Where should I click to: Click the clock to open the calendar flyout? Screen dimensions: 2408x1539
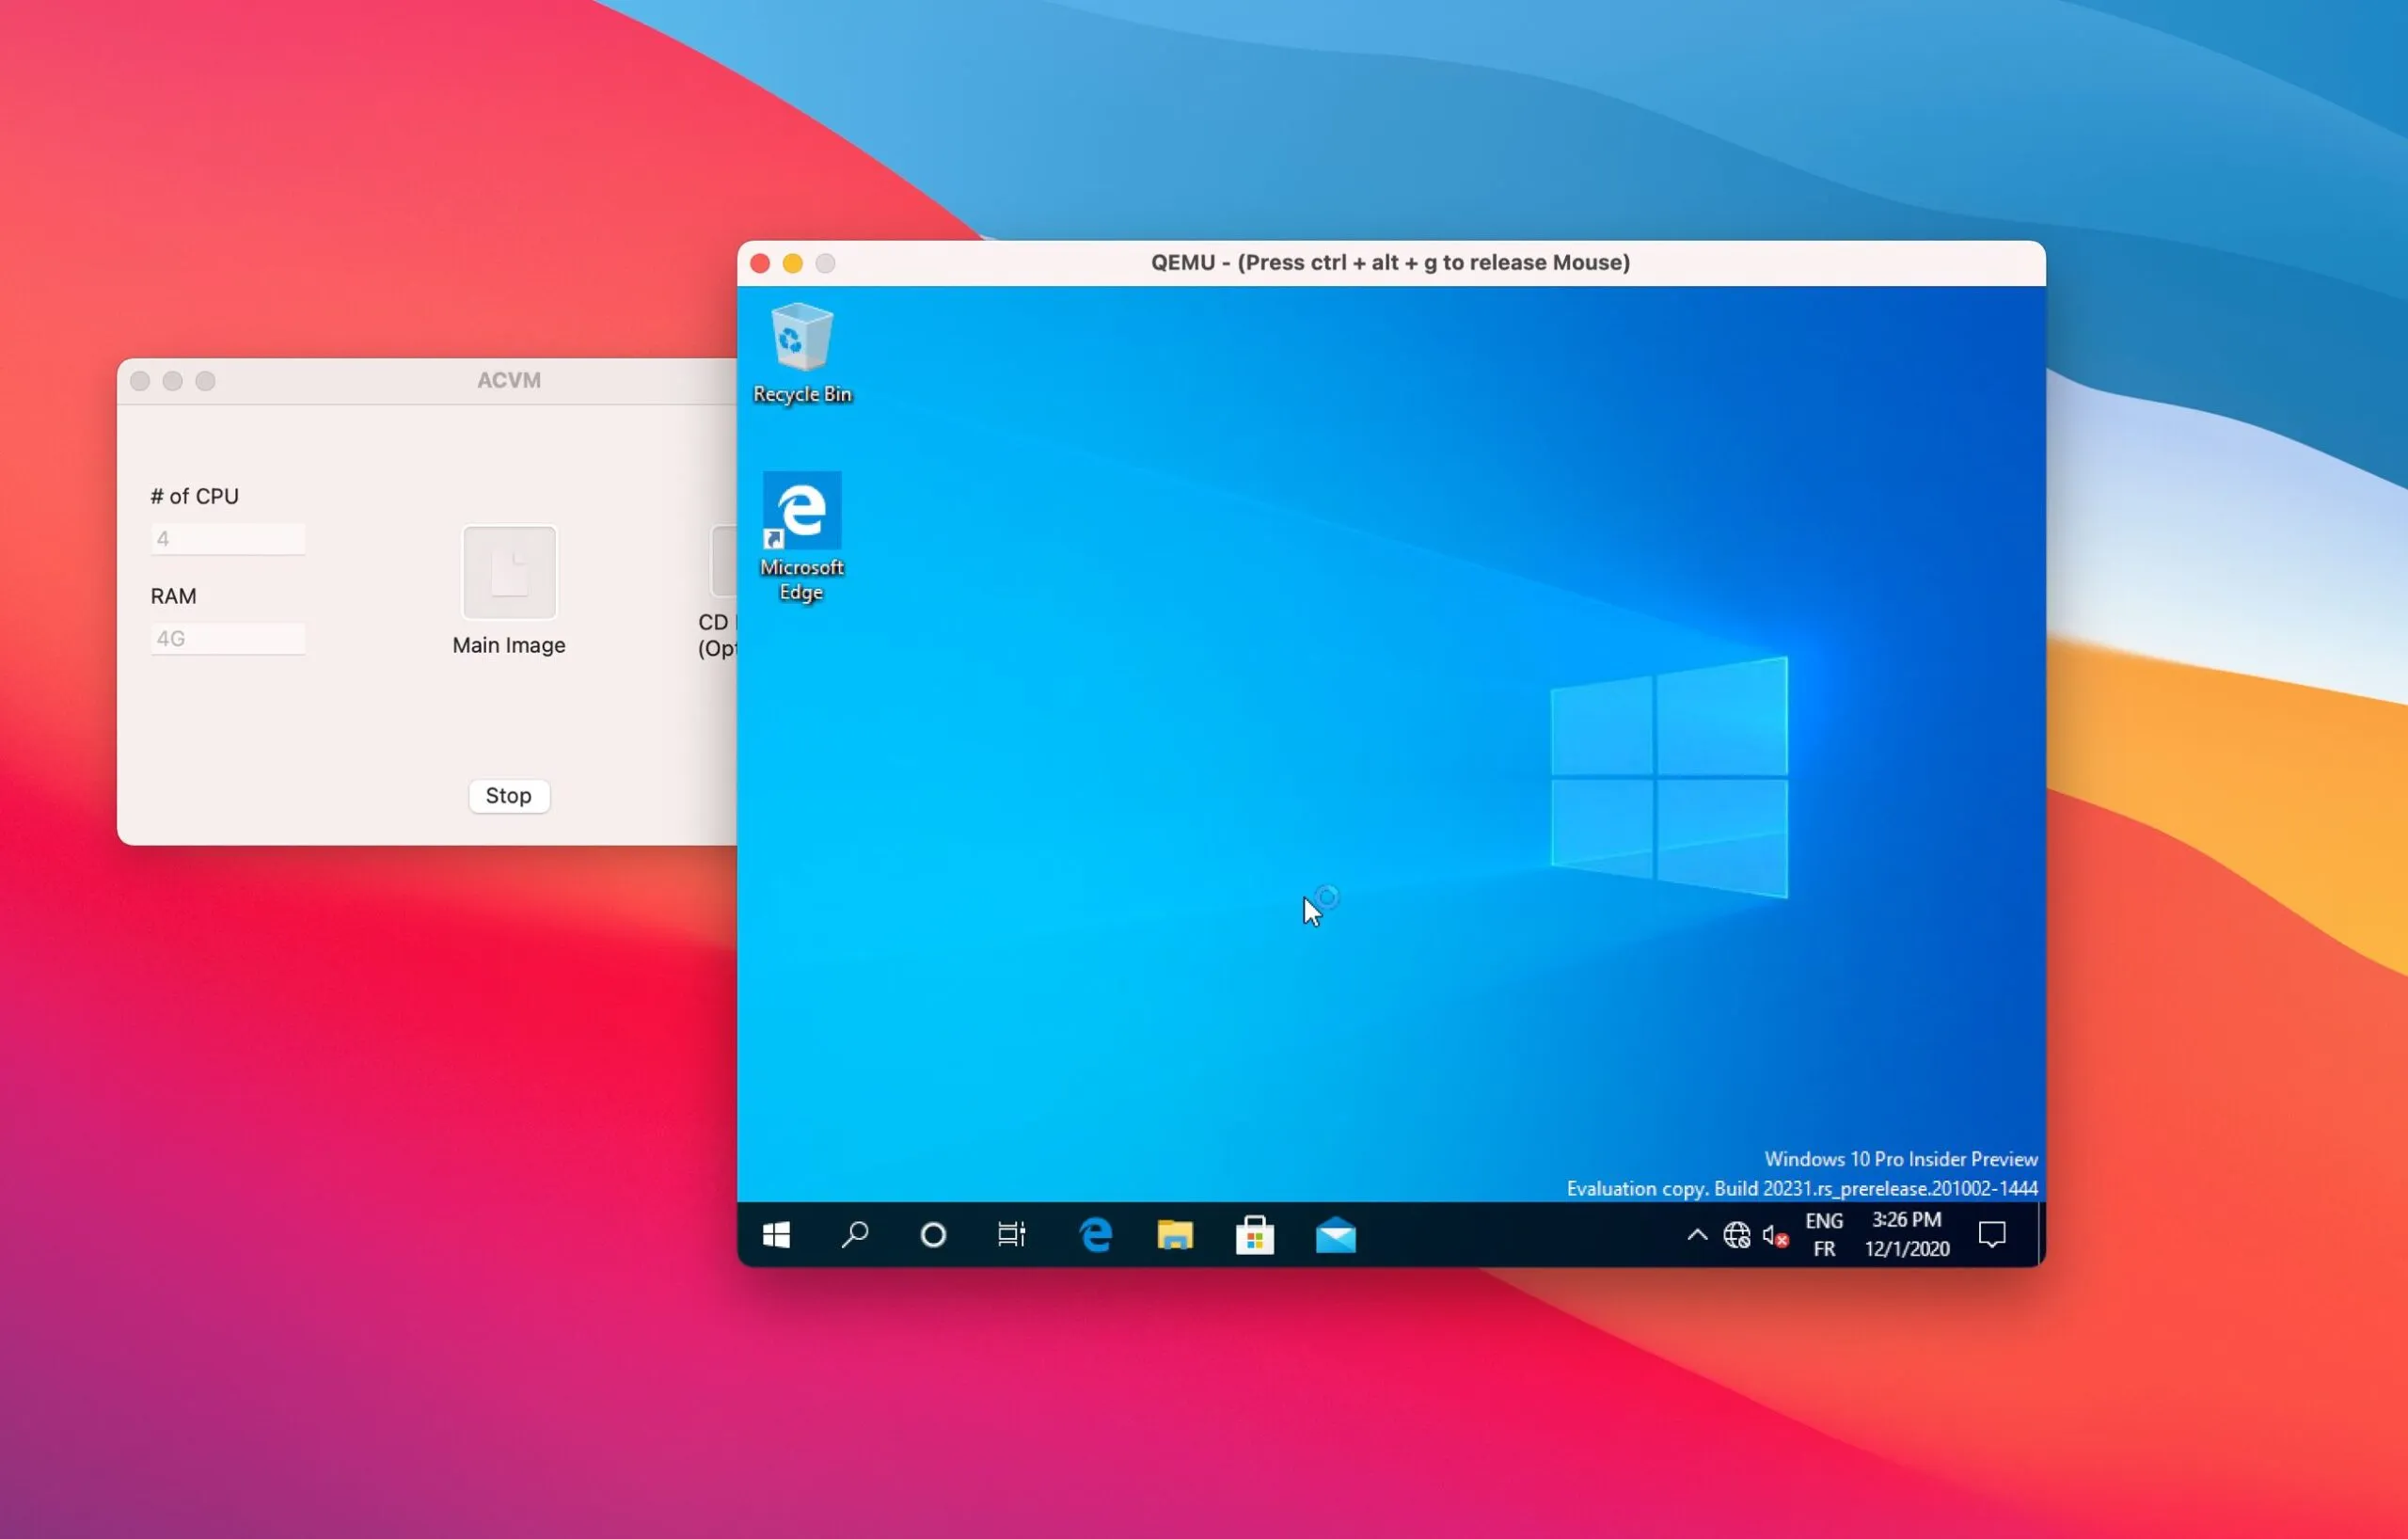click(x=1905, y=1234)
